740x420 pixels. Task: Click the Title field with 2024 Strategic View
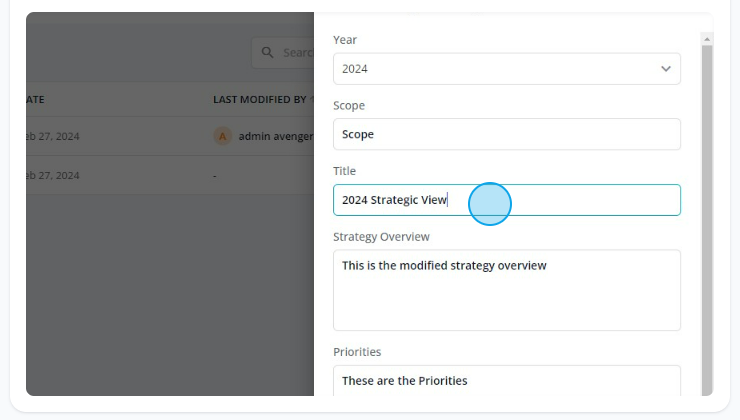[x=506, y=200]
